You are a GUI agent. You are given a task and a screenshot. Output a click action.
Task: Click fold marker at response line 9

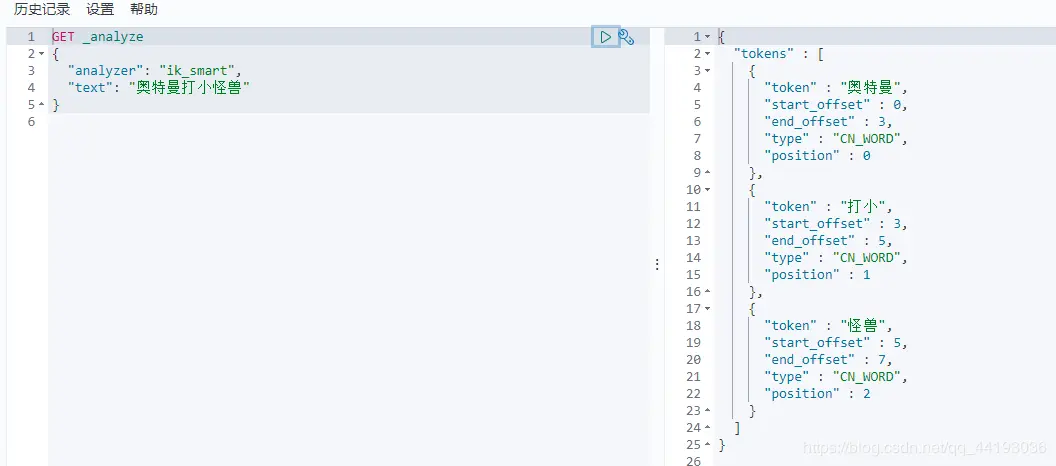[707, 172]
